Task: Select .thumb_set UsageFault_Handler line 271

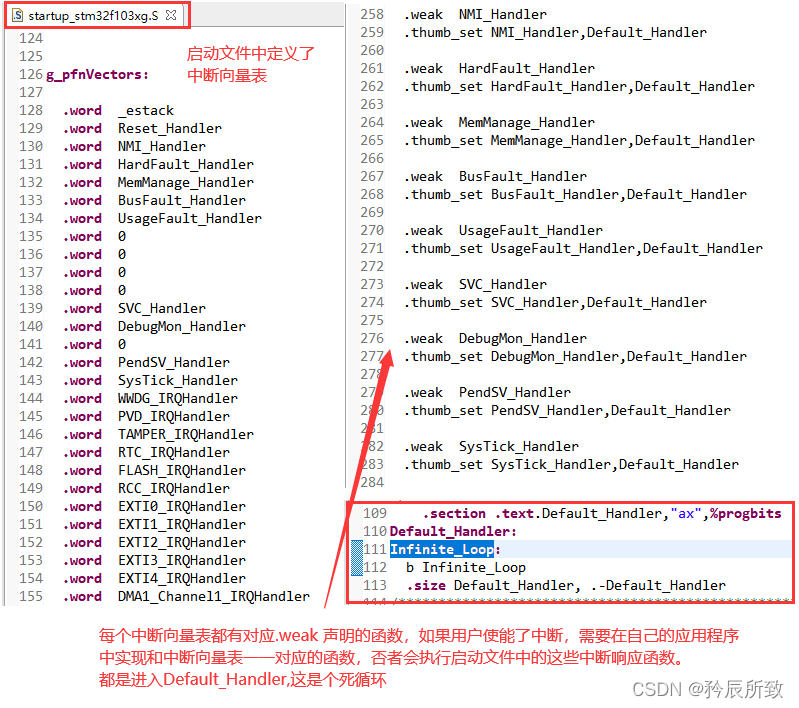Action: pyautogui.click(x=583, y=249)
